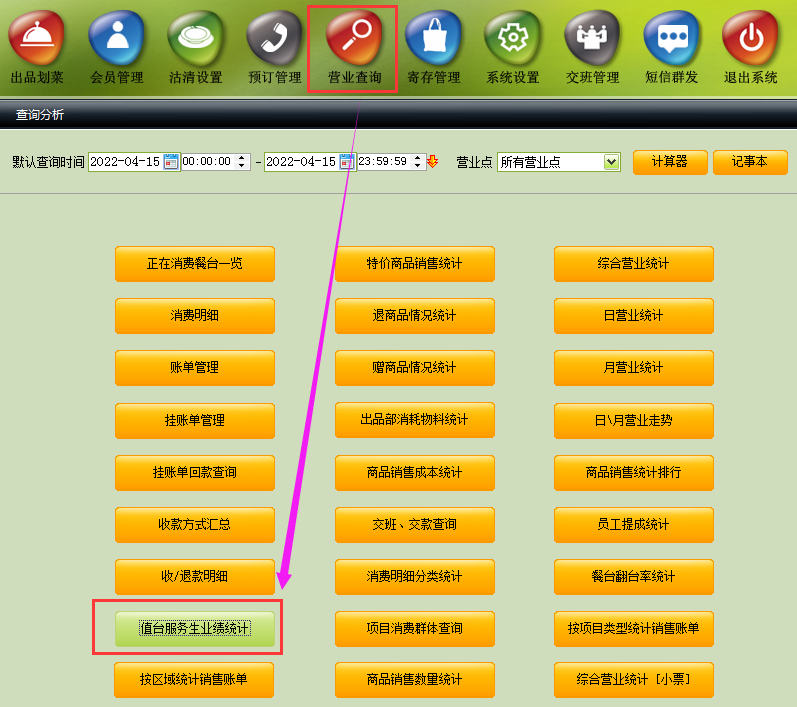Open 会员管理 member management icon
797x707 pixels.
(x=117, y=39)
